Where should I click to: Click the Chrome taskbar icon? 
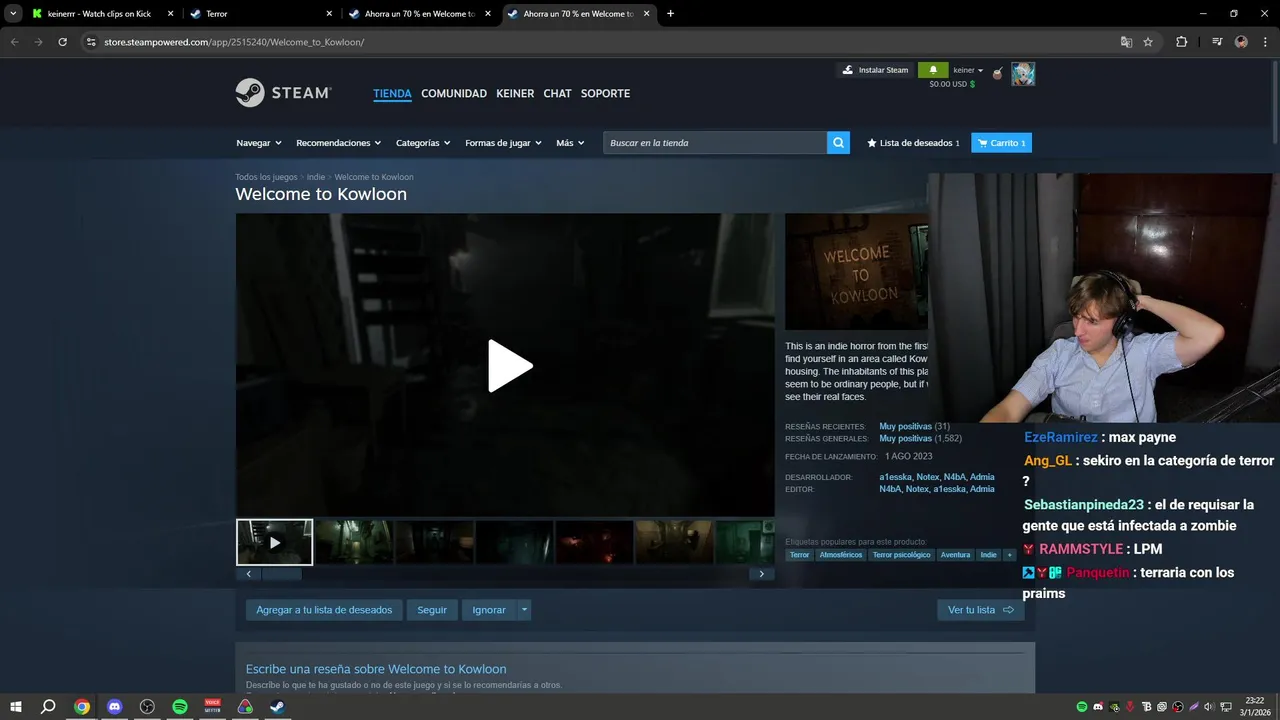click(x=82, y=707)
